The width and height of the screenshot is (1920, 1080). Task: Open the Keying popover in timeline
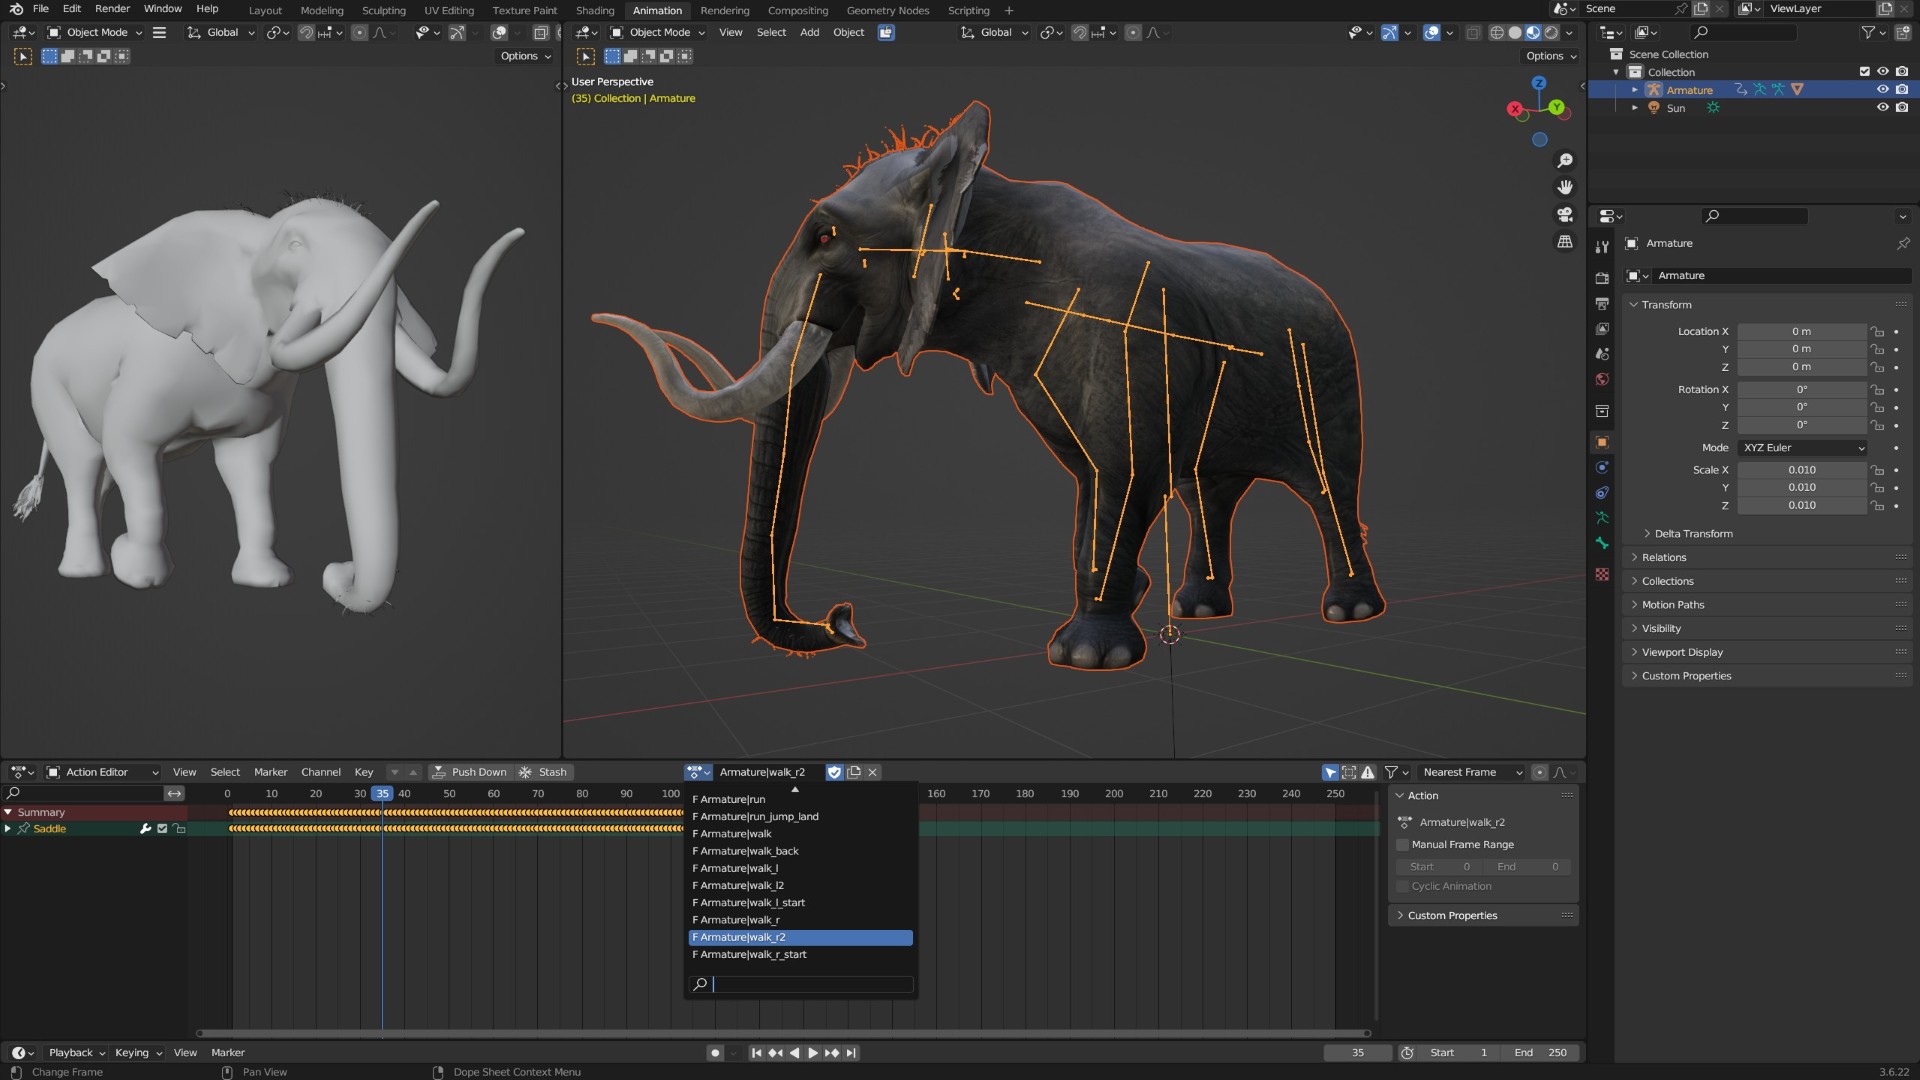tap(138, 1053)
